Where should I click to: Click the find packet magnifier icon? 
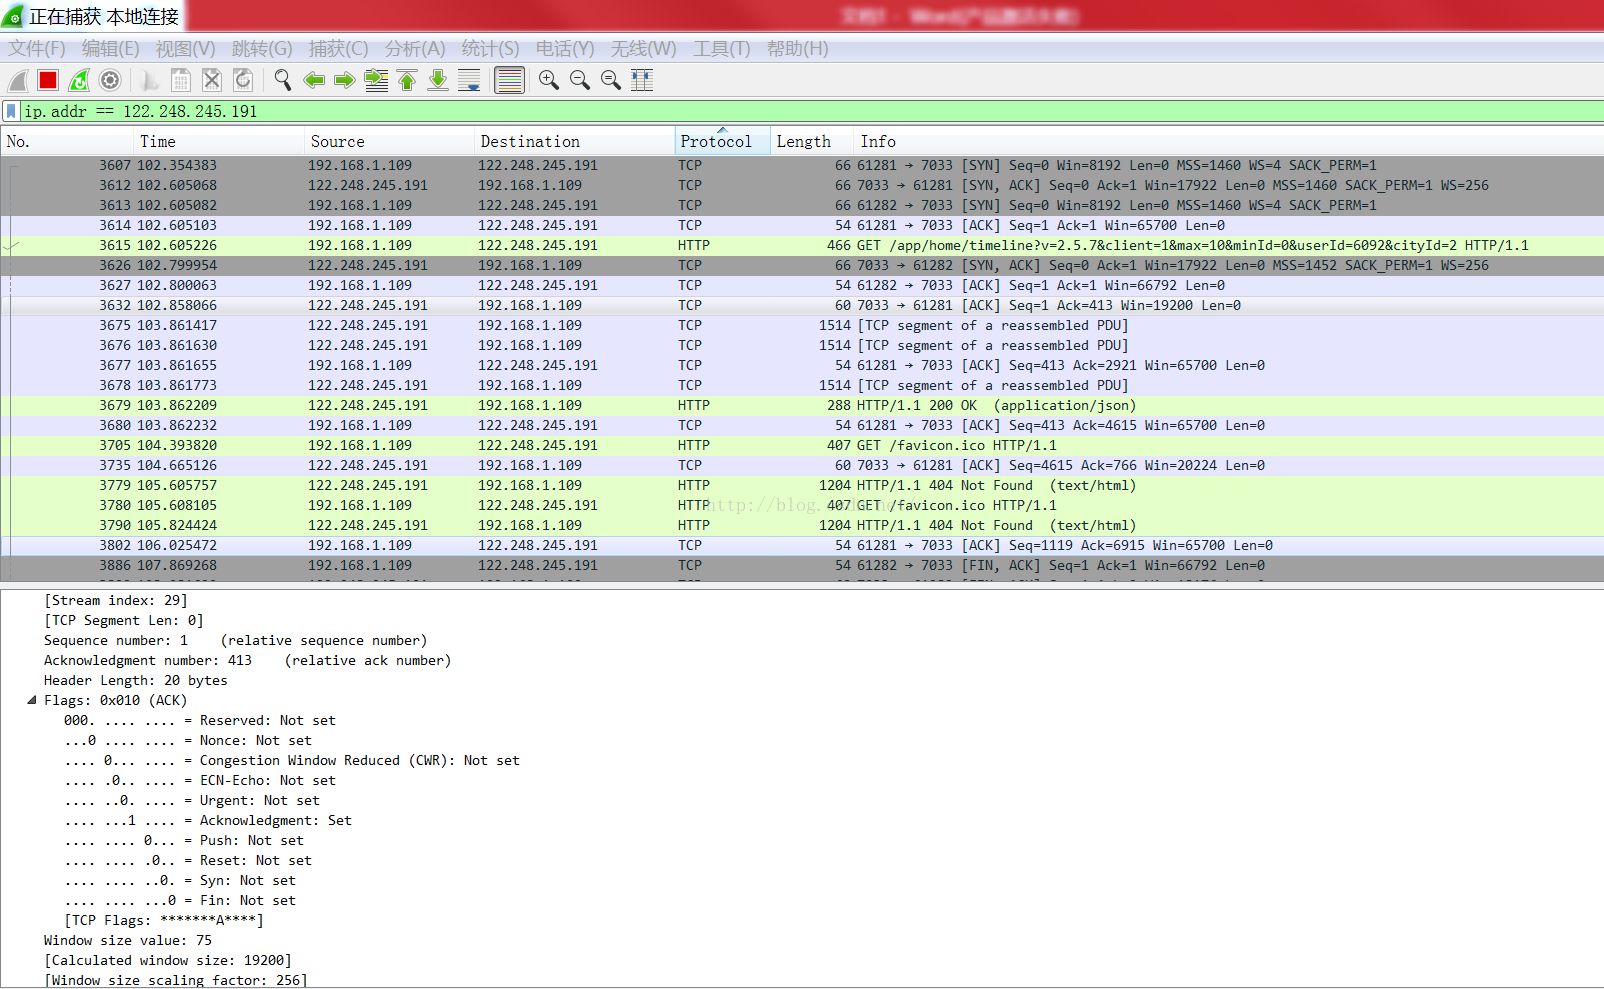[283, 80]
